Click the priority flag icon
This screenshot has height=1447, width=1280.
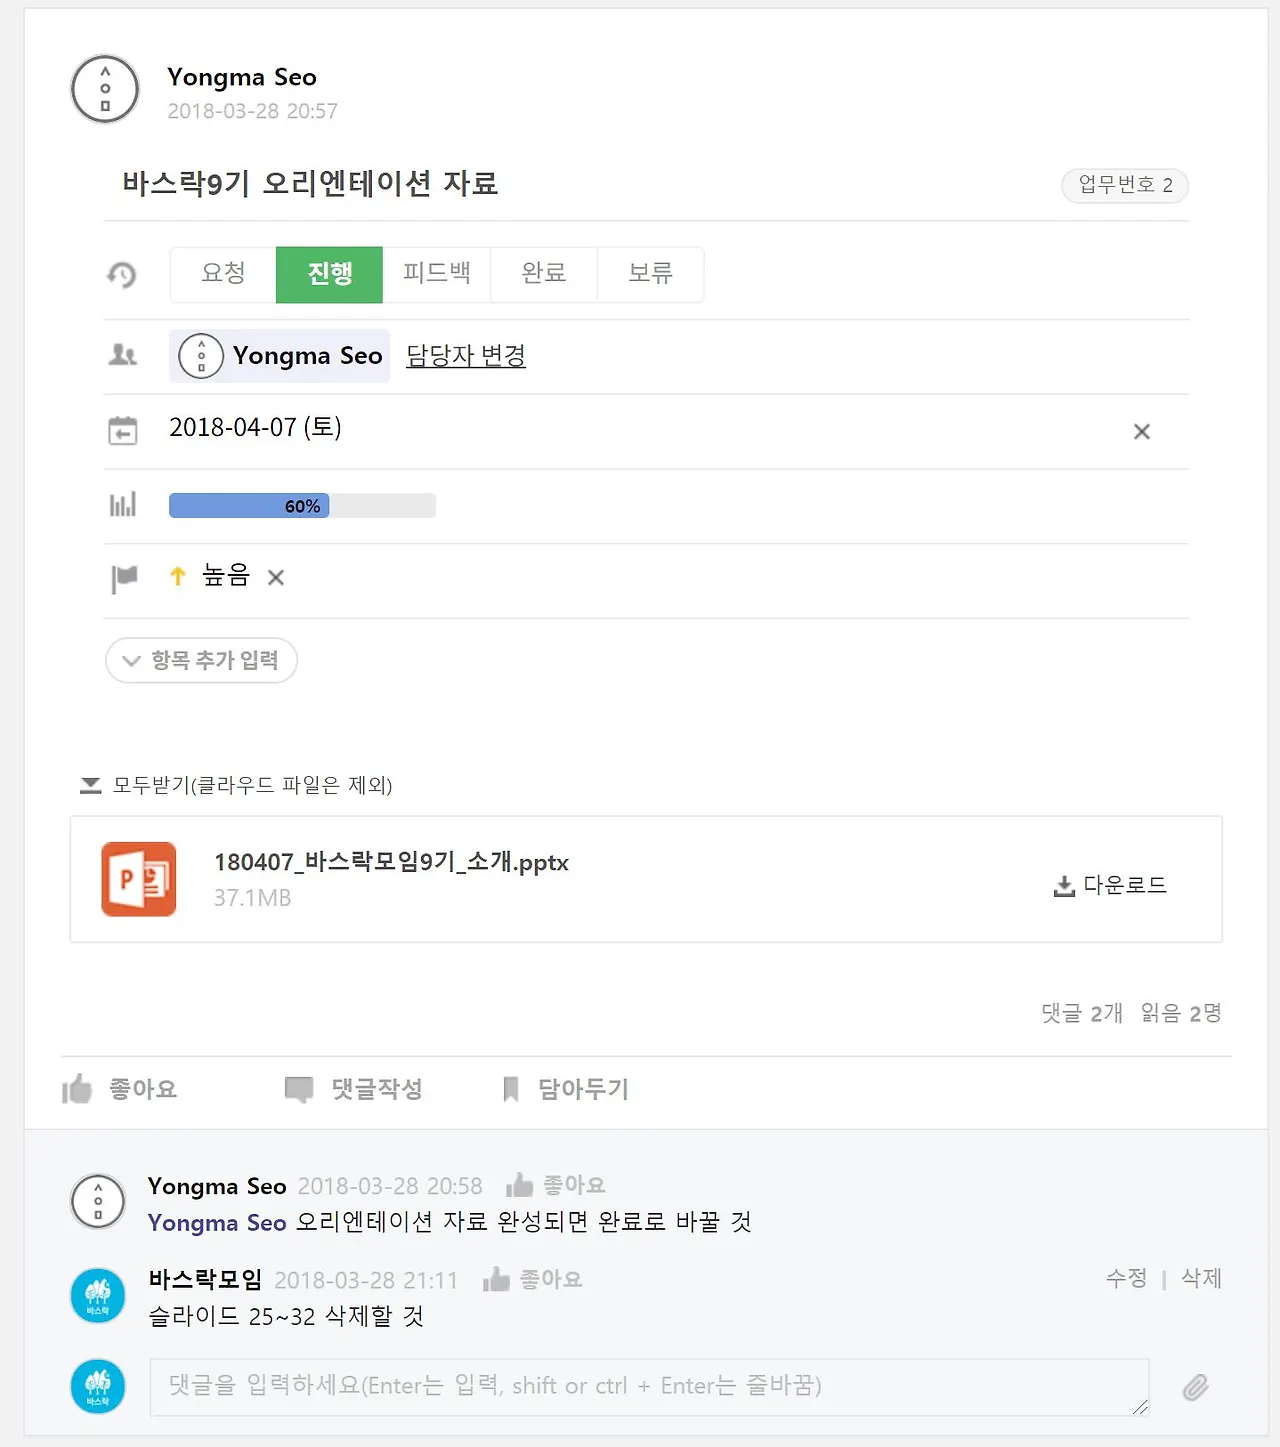click(124, 578)
